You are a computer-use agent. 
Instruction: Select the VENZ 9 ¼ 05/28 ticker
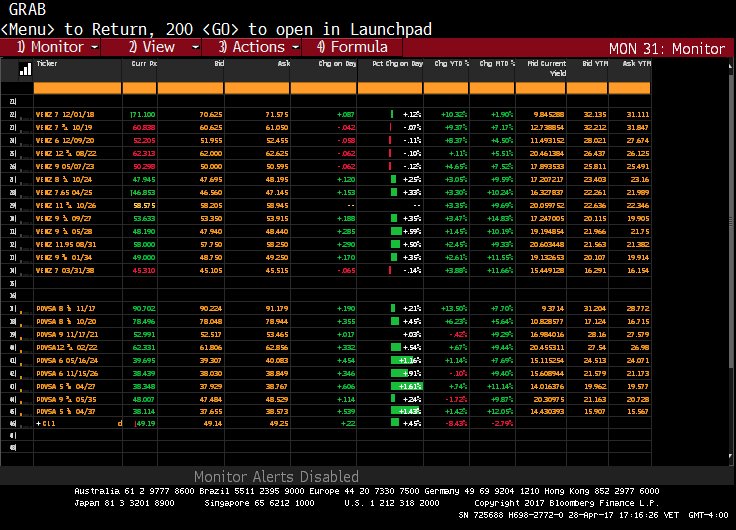64,231
